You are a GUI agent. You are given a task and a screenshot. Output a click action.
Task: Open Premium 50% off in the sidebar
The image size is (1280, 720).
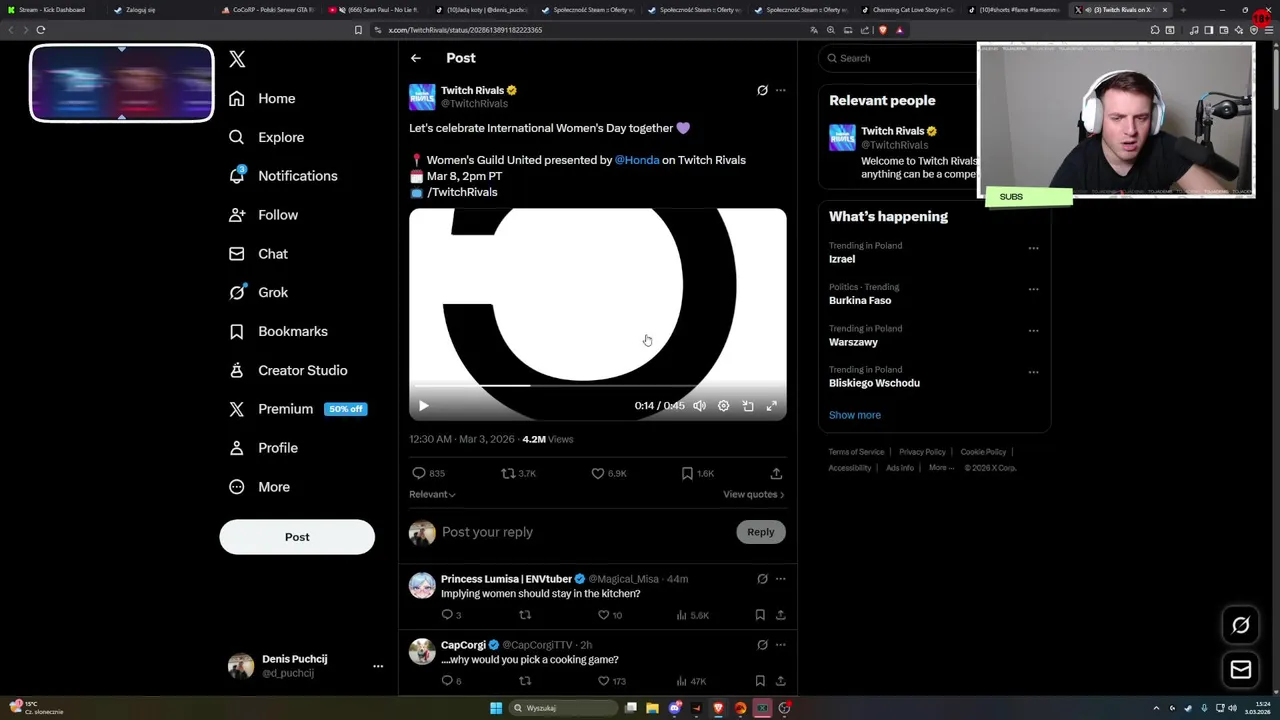[x=297, y=409]
